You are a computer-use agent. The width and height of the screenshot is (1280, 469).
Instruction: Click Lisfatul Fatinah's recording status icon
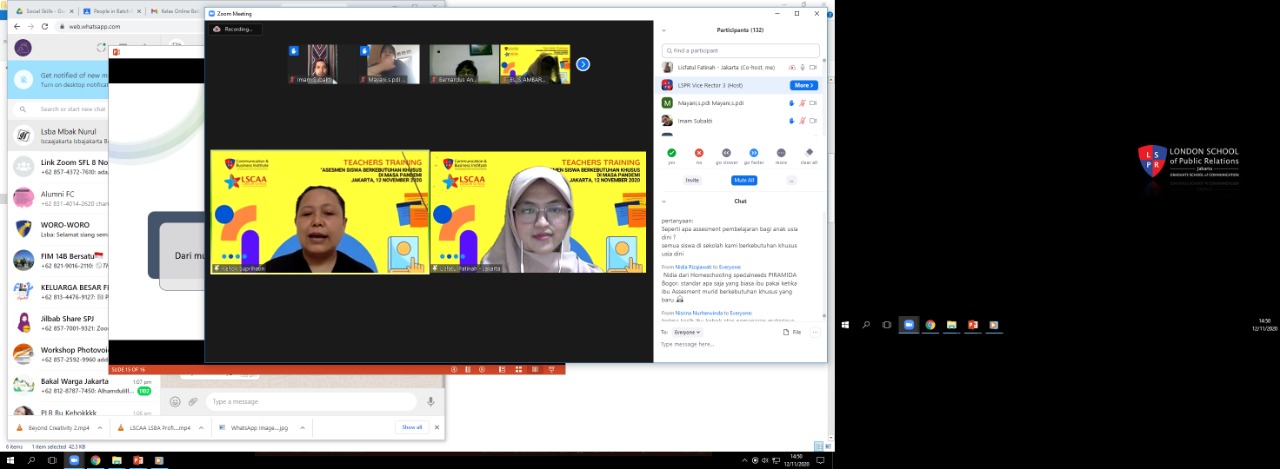pyautogui.click(x=791, y=67)
